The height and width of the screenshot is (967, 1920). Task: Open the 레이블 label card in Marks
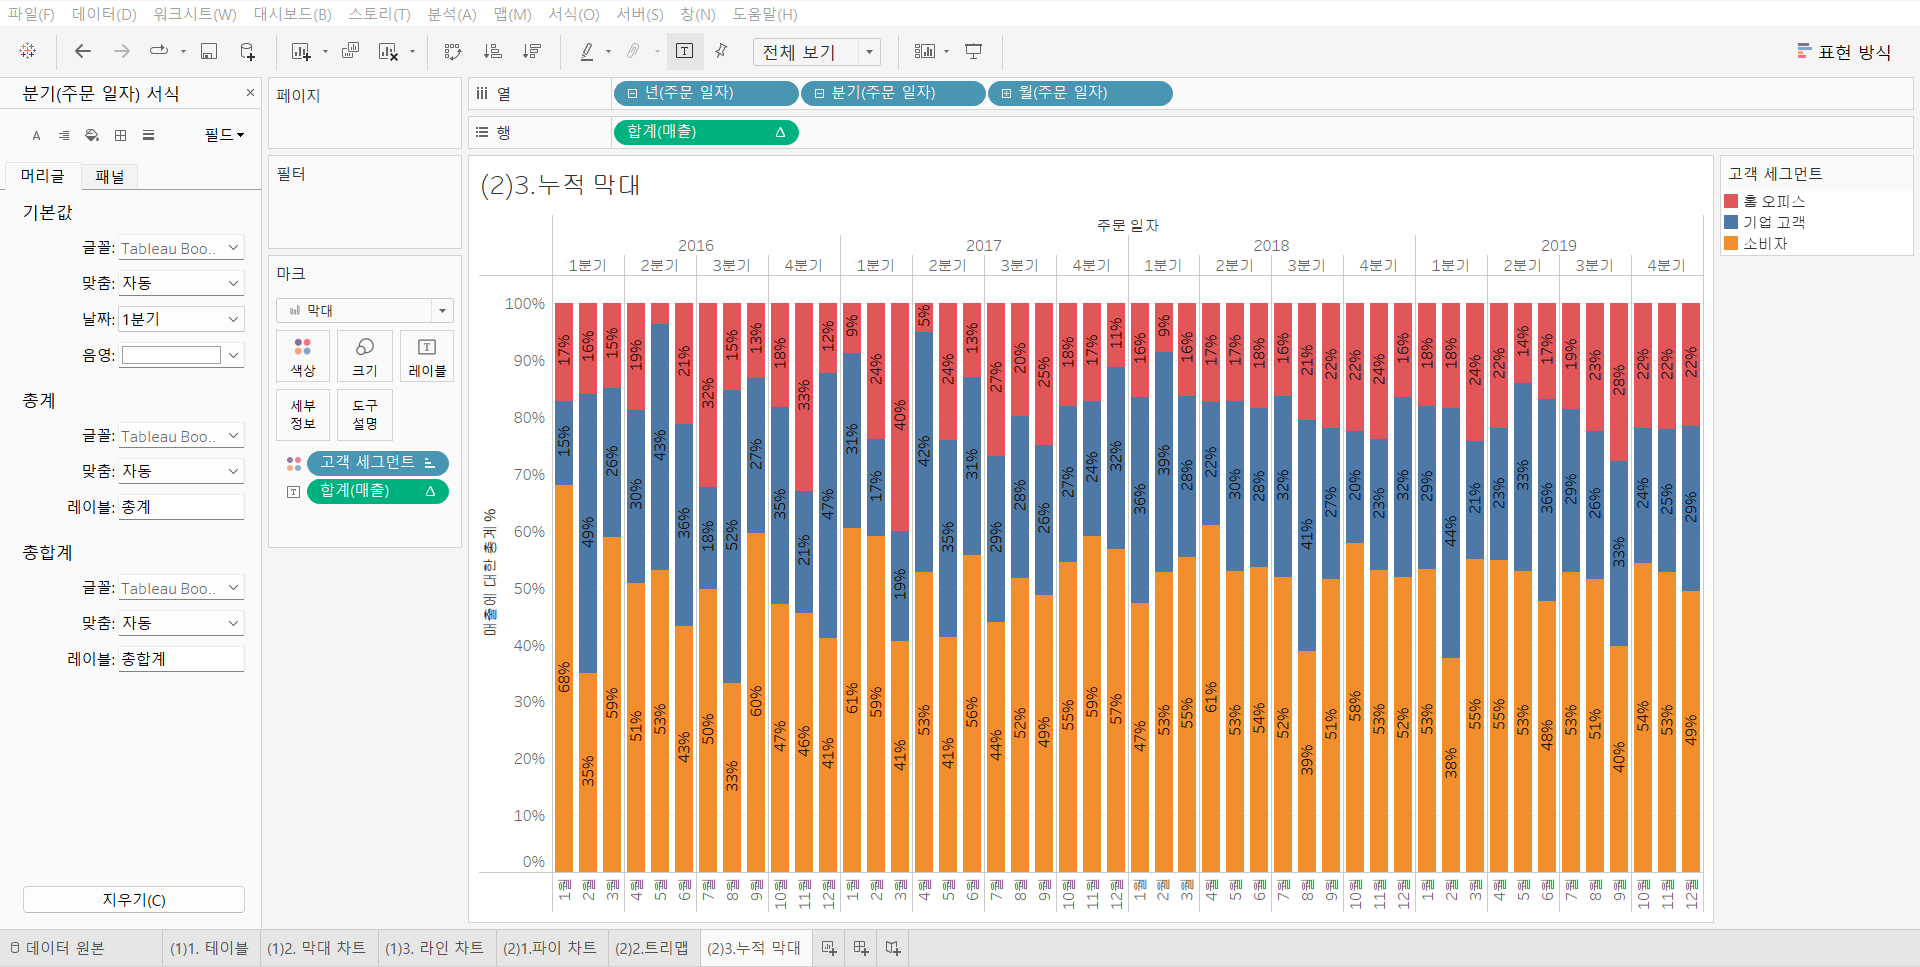[x=427, y=356]
